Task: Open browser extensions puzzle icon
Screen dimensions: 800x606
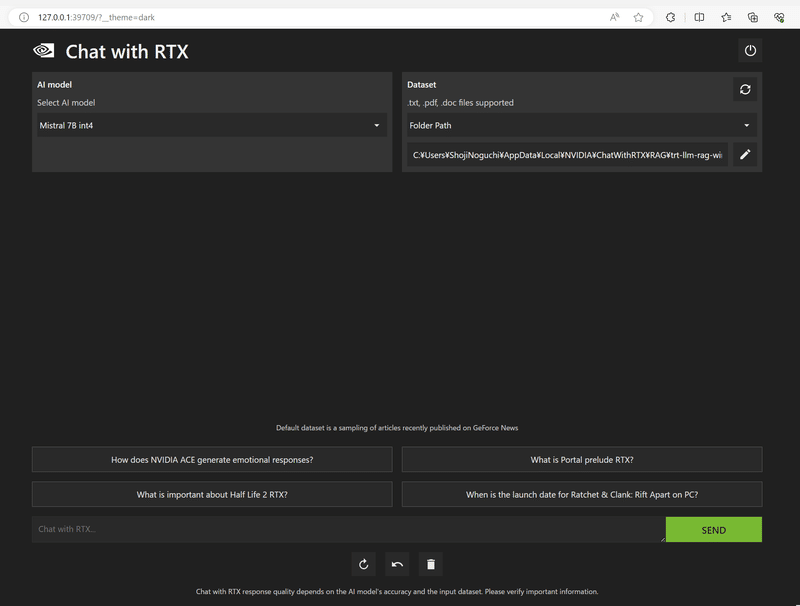Action: click(x=670, y=17)
